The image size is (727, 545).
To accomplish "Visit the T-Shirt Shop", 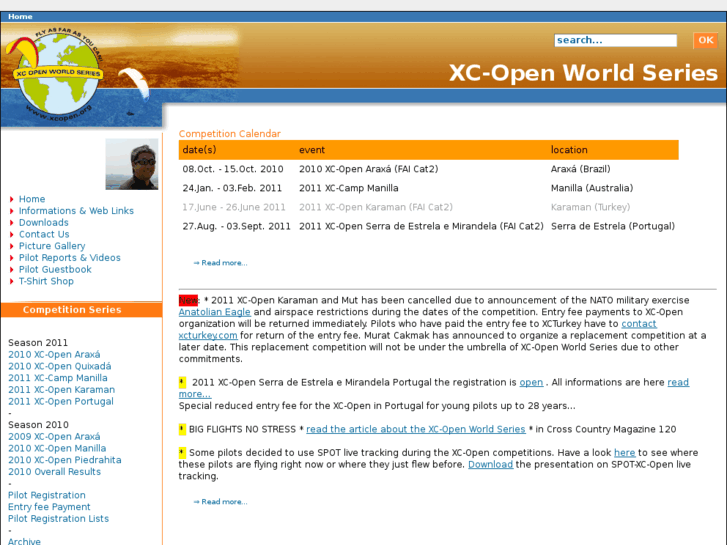I will tap(46, 281).
